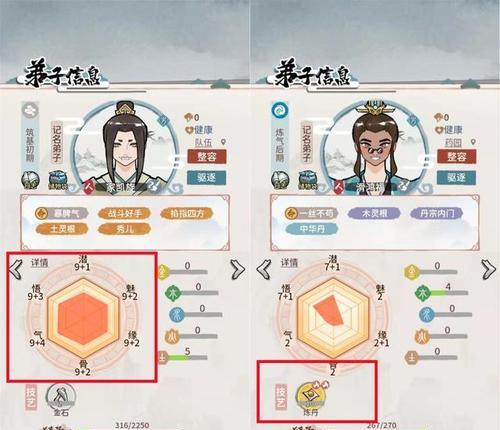This screenshot has height=430, width=500.
Task: Tap the 金石 skill icon on left panel
Action: (61, 396)
